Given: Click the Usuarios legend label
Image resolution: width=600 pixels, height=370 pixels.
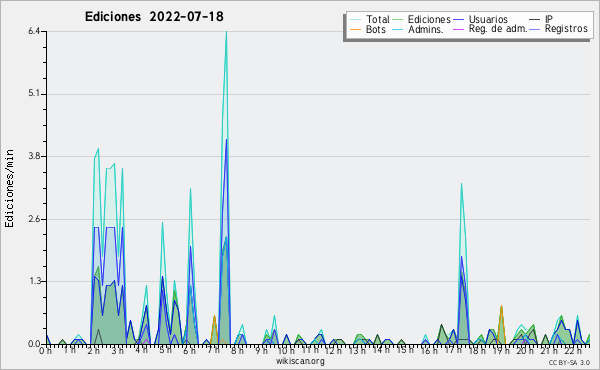Looking at the screenshot, I should click(488, 19).
